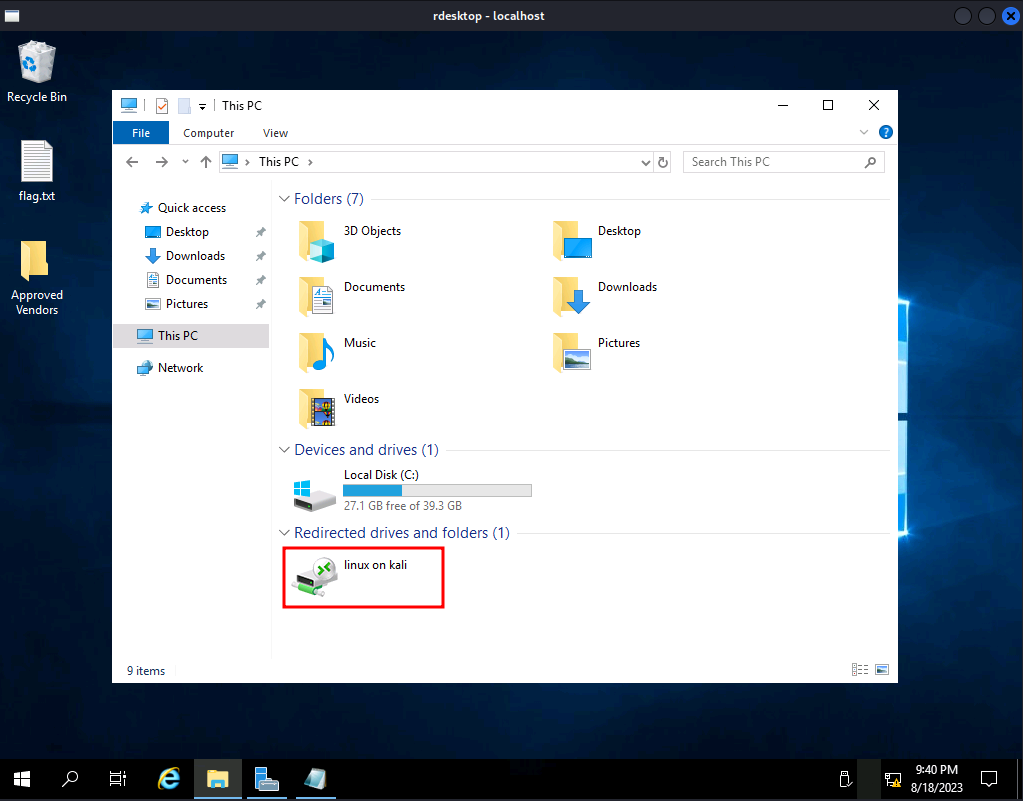Open the address bar history dropdown
The image size is (1023, 801).
645,162
